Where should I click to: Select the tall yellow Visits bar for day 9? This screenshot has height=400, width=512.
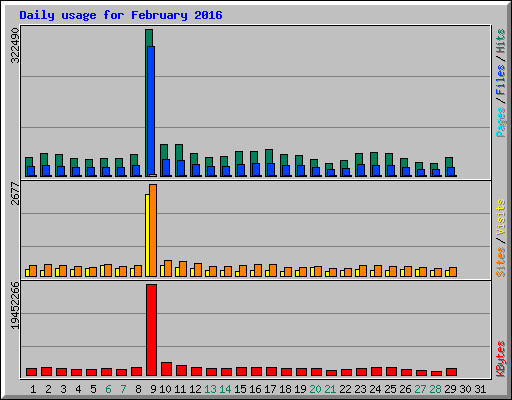tap(147, 235)
